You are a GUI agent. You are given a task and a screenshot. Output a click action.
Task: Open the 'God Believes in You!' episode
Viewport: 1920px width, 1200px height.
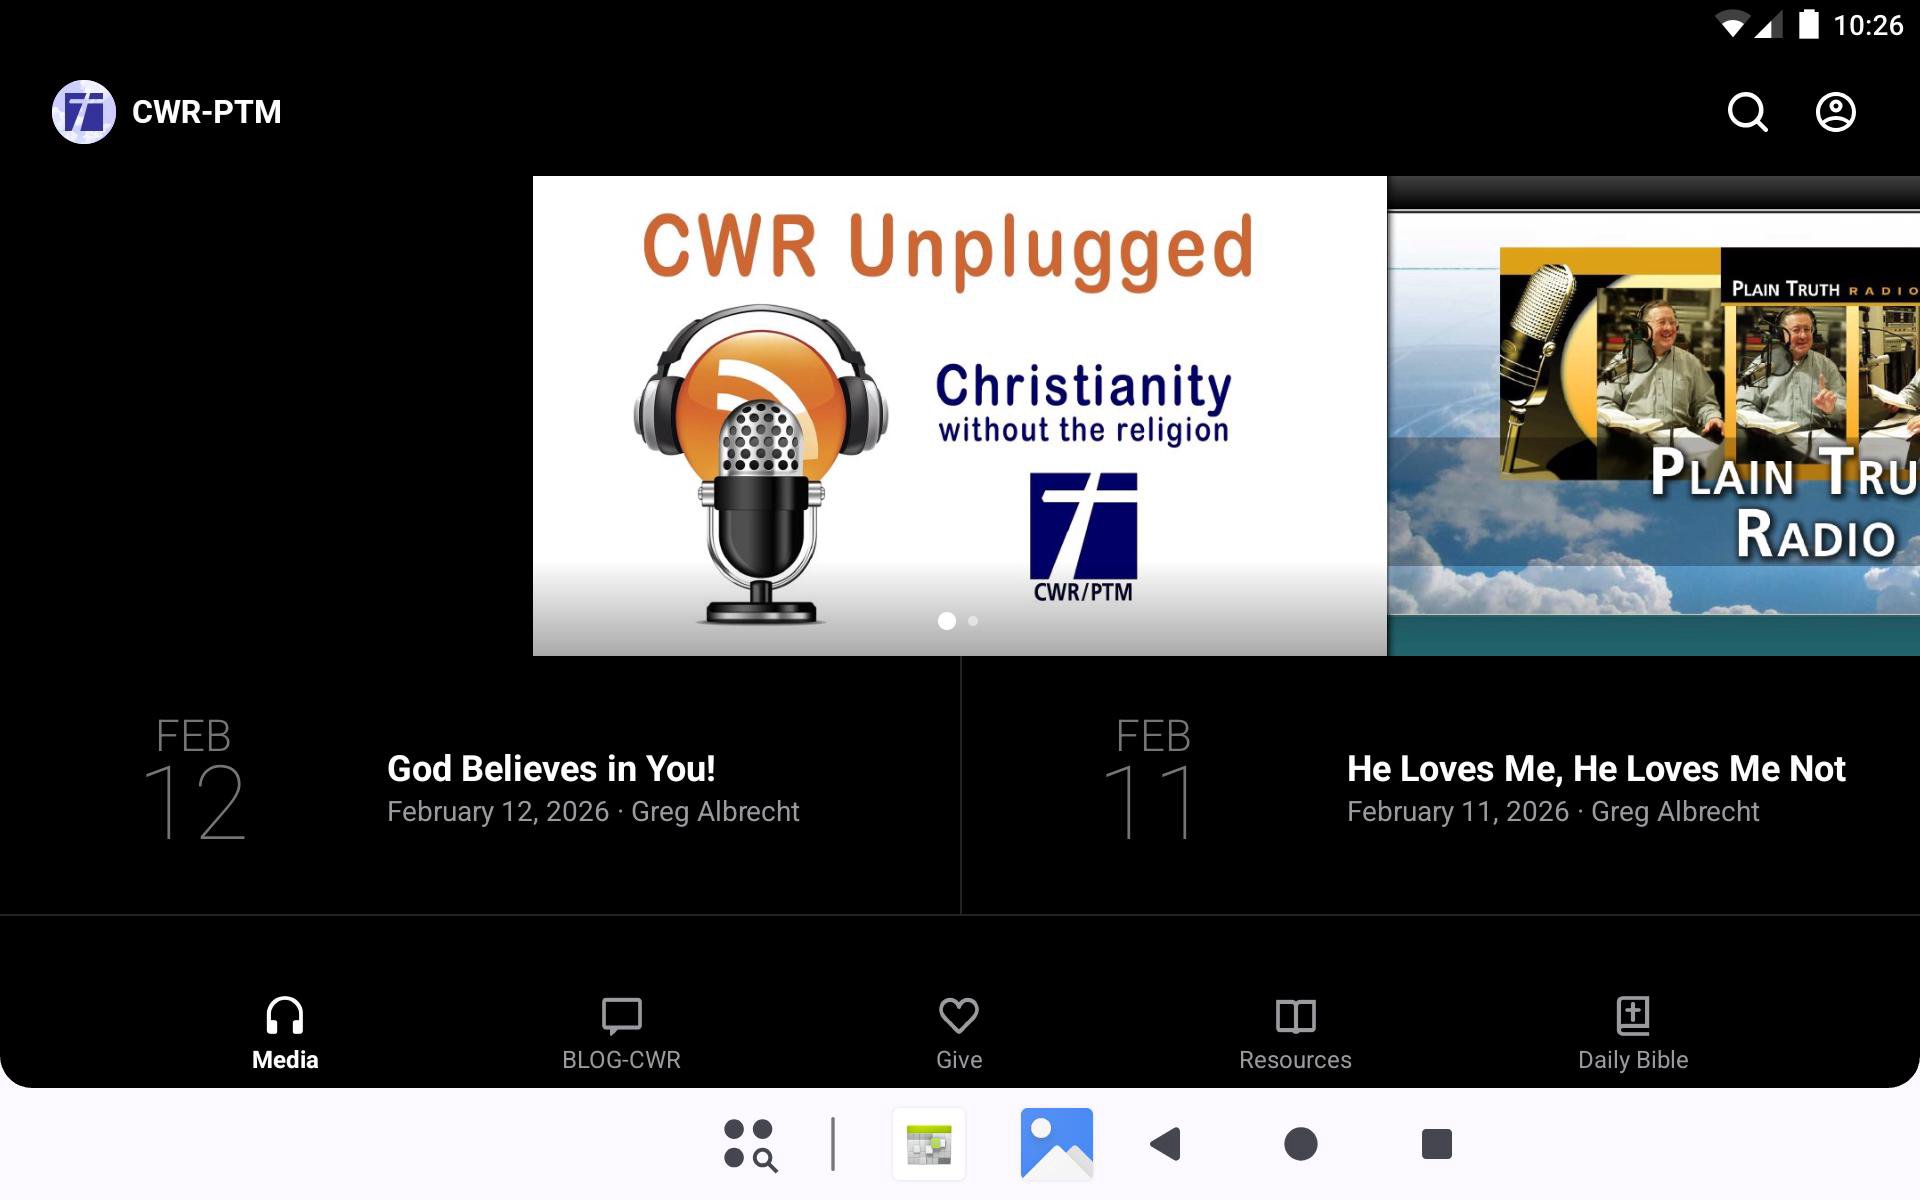click(551, 768)
